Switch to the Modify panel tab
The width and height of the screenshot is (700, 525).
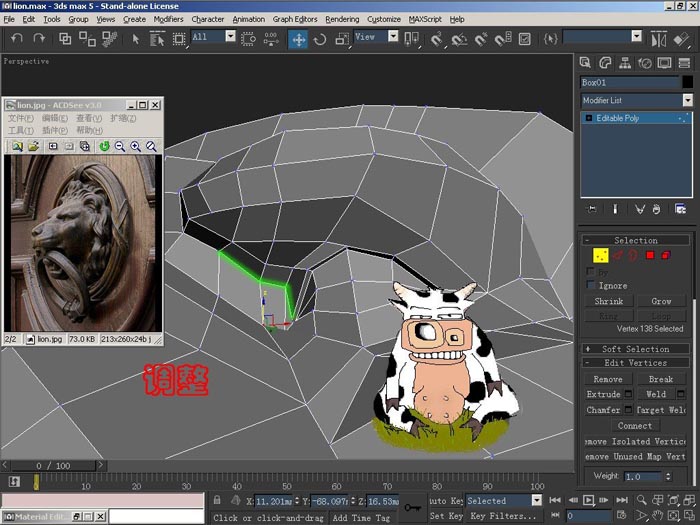point(605,63)
